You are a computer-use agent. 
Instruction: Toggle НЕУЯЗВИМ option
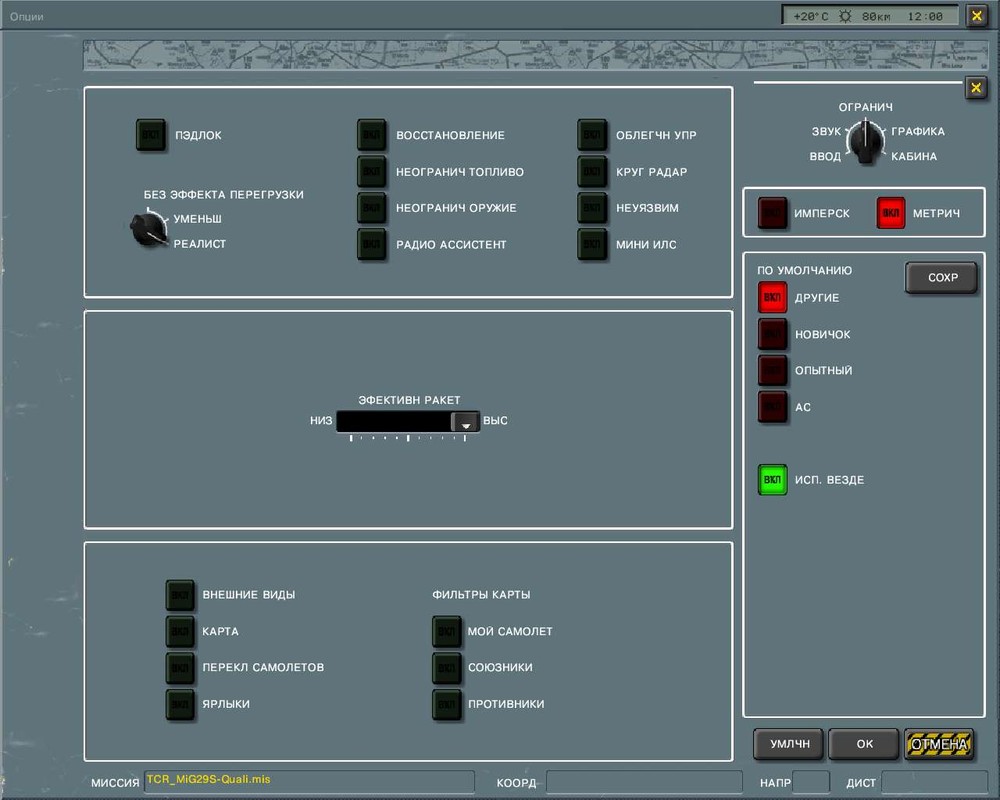click(x=592, y=208)
